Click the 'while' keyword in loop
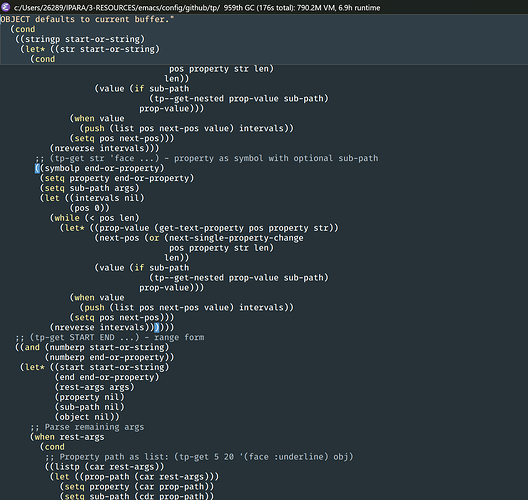The width and height of the screenshot is (528, 500). [x=67, y=218]
